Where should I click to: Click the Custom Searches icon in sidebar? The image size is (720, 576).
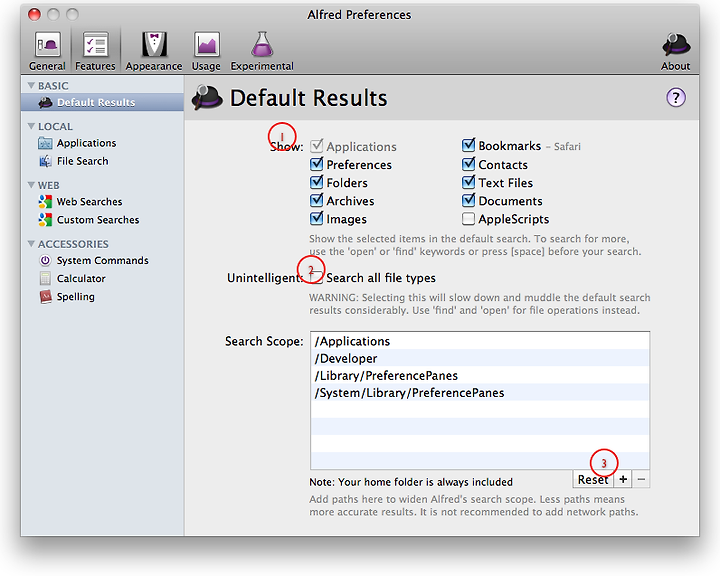pos(45,220)
